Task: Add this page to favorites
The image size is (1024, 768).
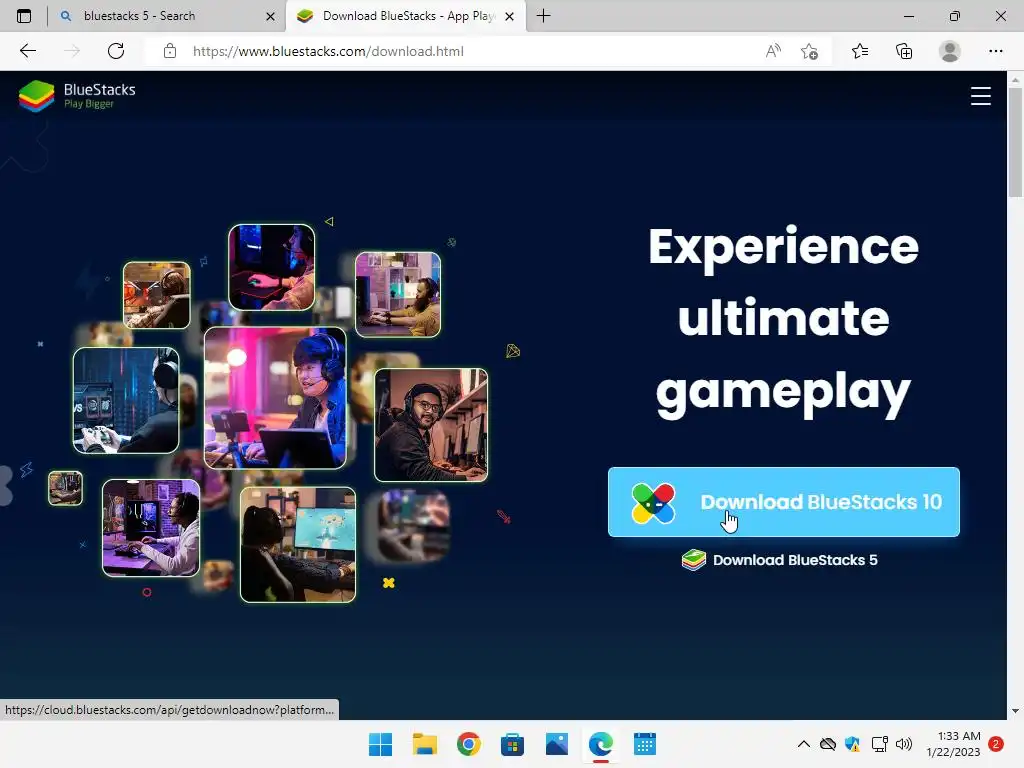Action: (x=810, y=51)
